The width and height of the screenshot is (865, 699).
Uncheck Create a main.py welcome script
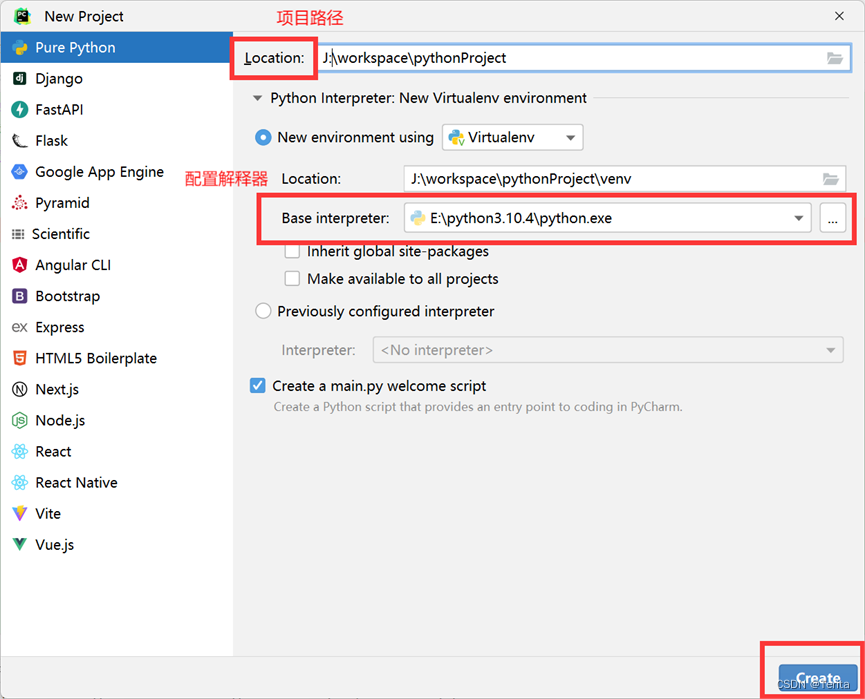pyautogui.click(x=258, y=386)
